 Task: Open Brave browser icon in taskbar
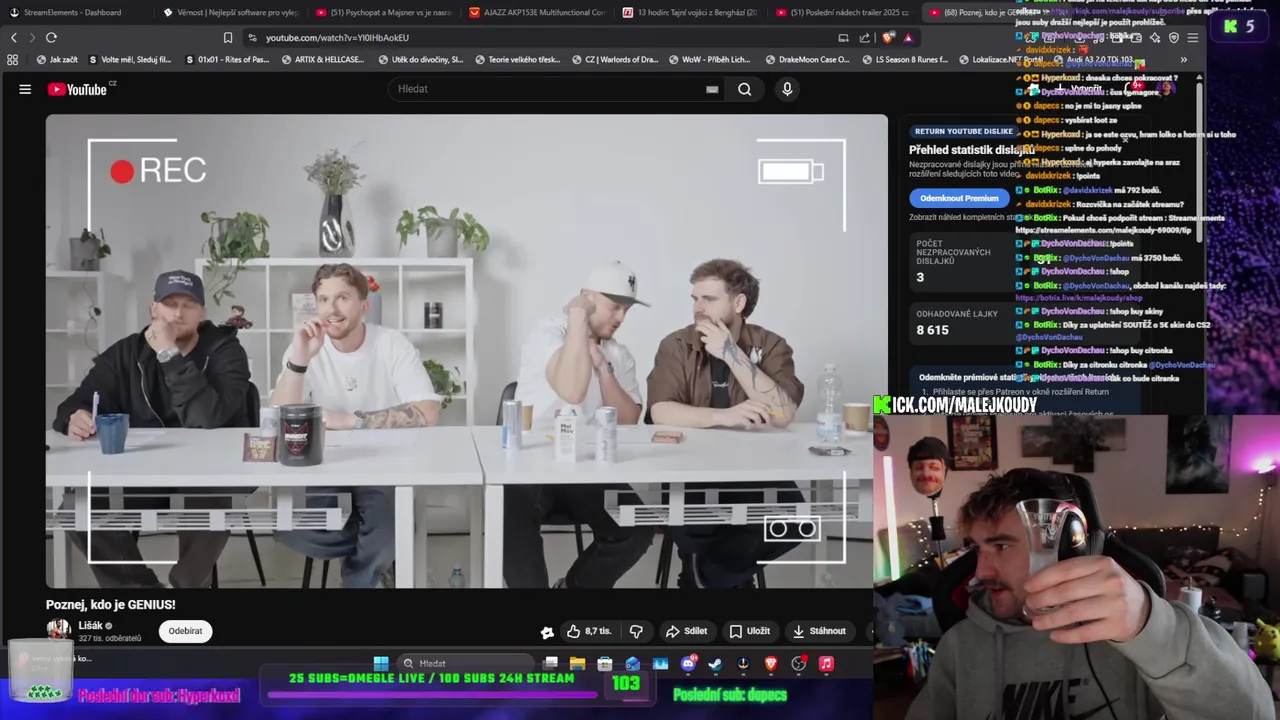pyautogui.click(x=771, y=663)
